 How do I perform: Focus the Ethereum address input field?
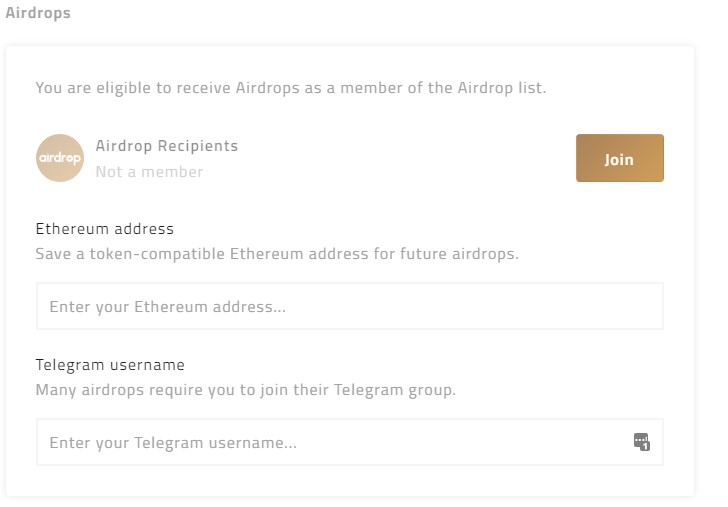tap(349, 307)
